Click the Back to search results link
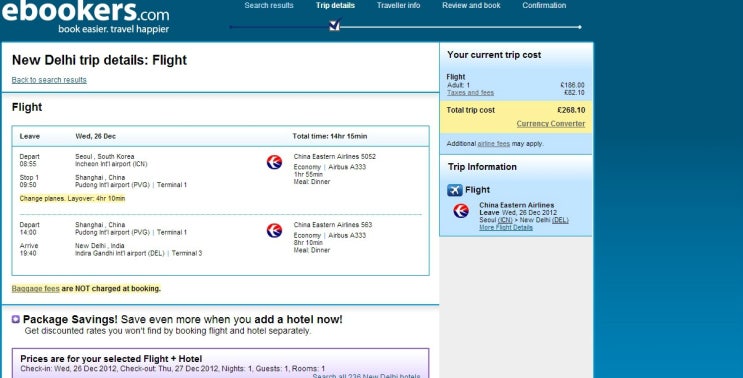 coord(49,80)
